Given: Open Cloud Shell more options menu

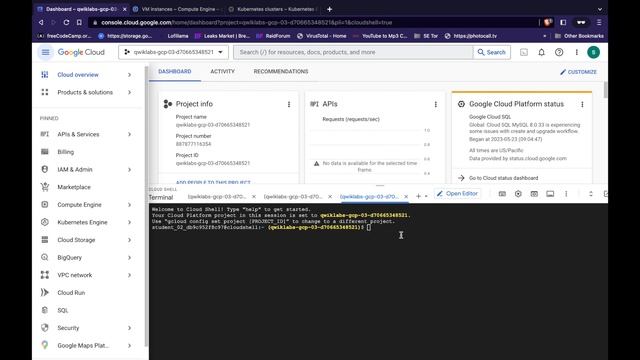Looking at the screenshot, I should (566, 194).
